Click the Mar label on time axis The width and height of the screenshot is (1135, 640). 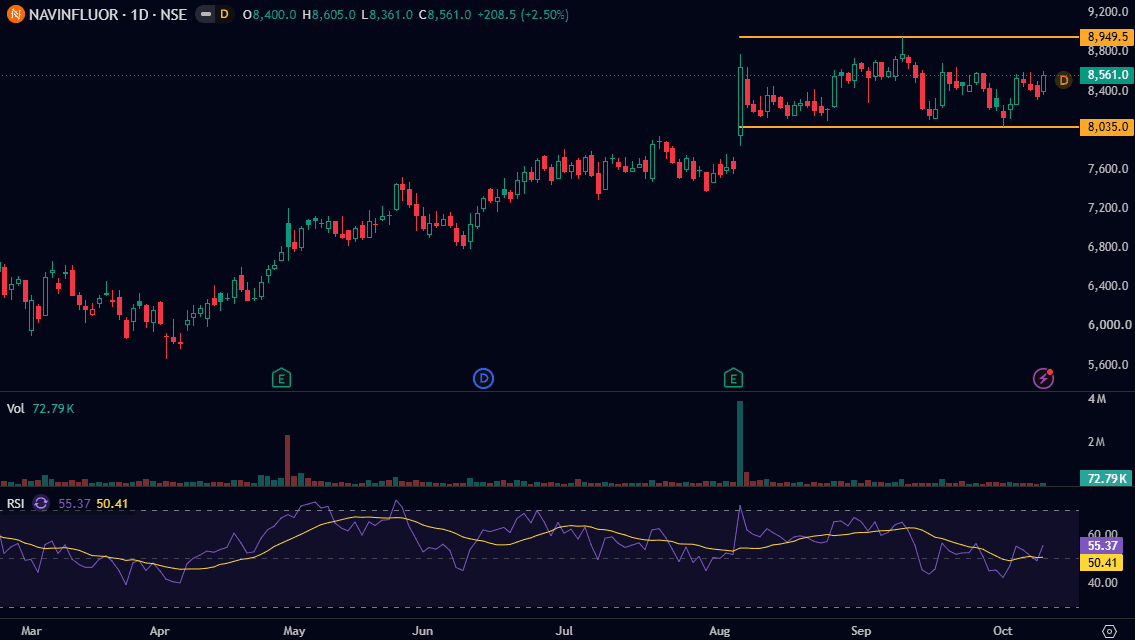31,631
